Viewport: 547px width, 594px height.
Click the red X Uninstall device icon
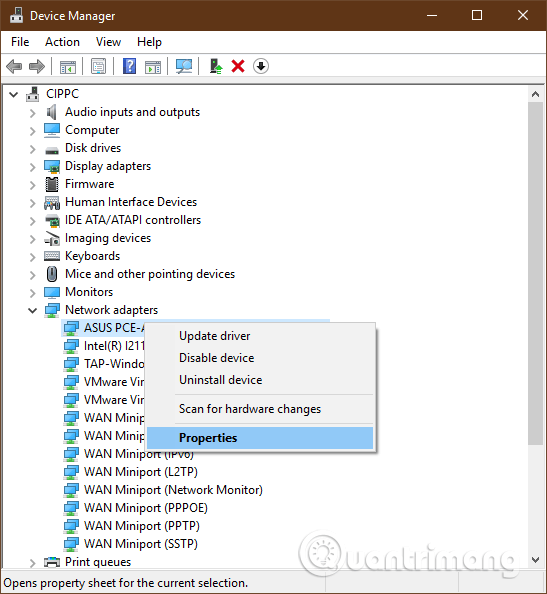(238, 66)
